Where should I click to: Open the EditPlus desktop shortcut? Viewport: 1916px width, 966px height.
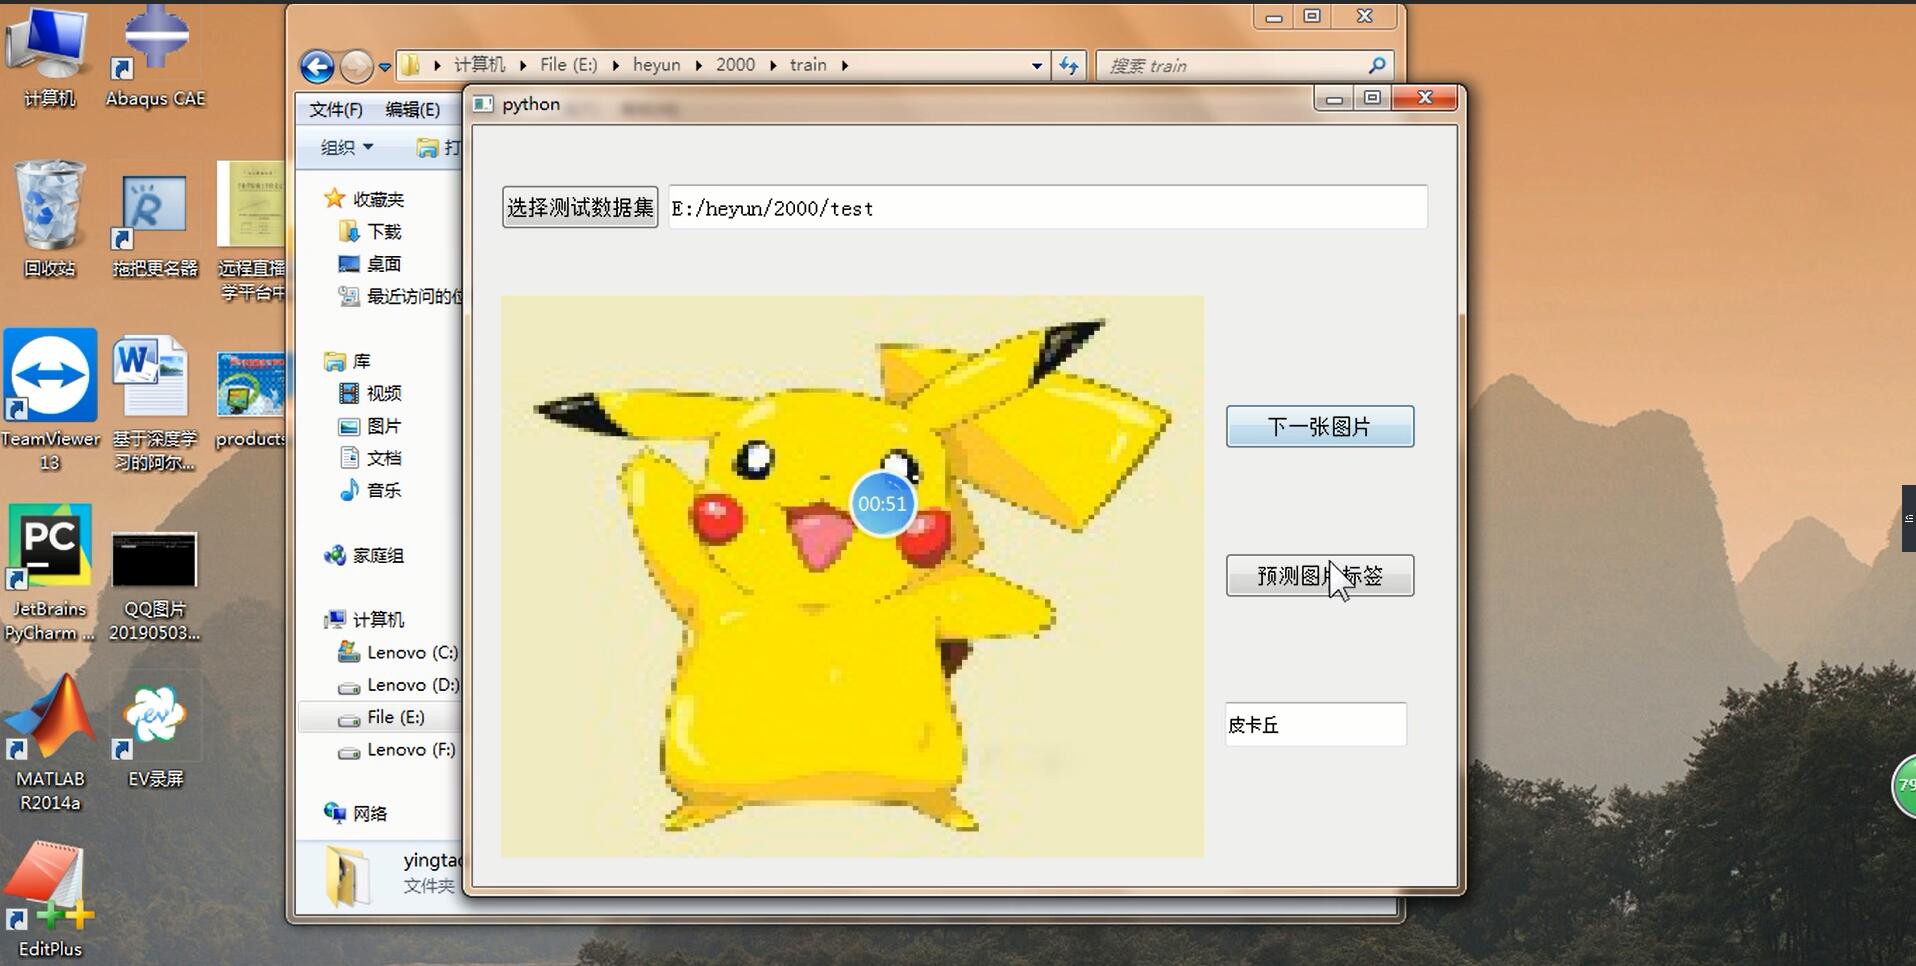[50, 900]
